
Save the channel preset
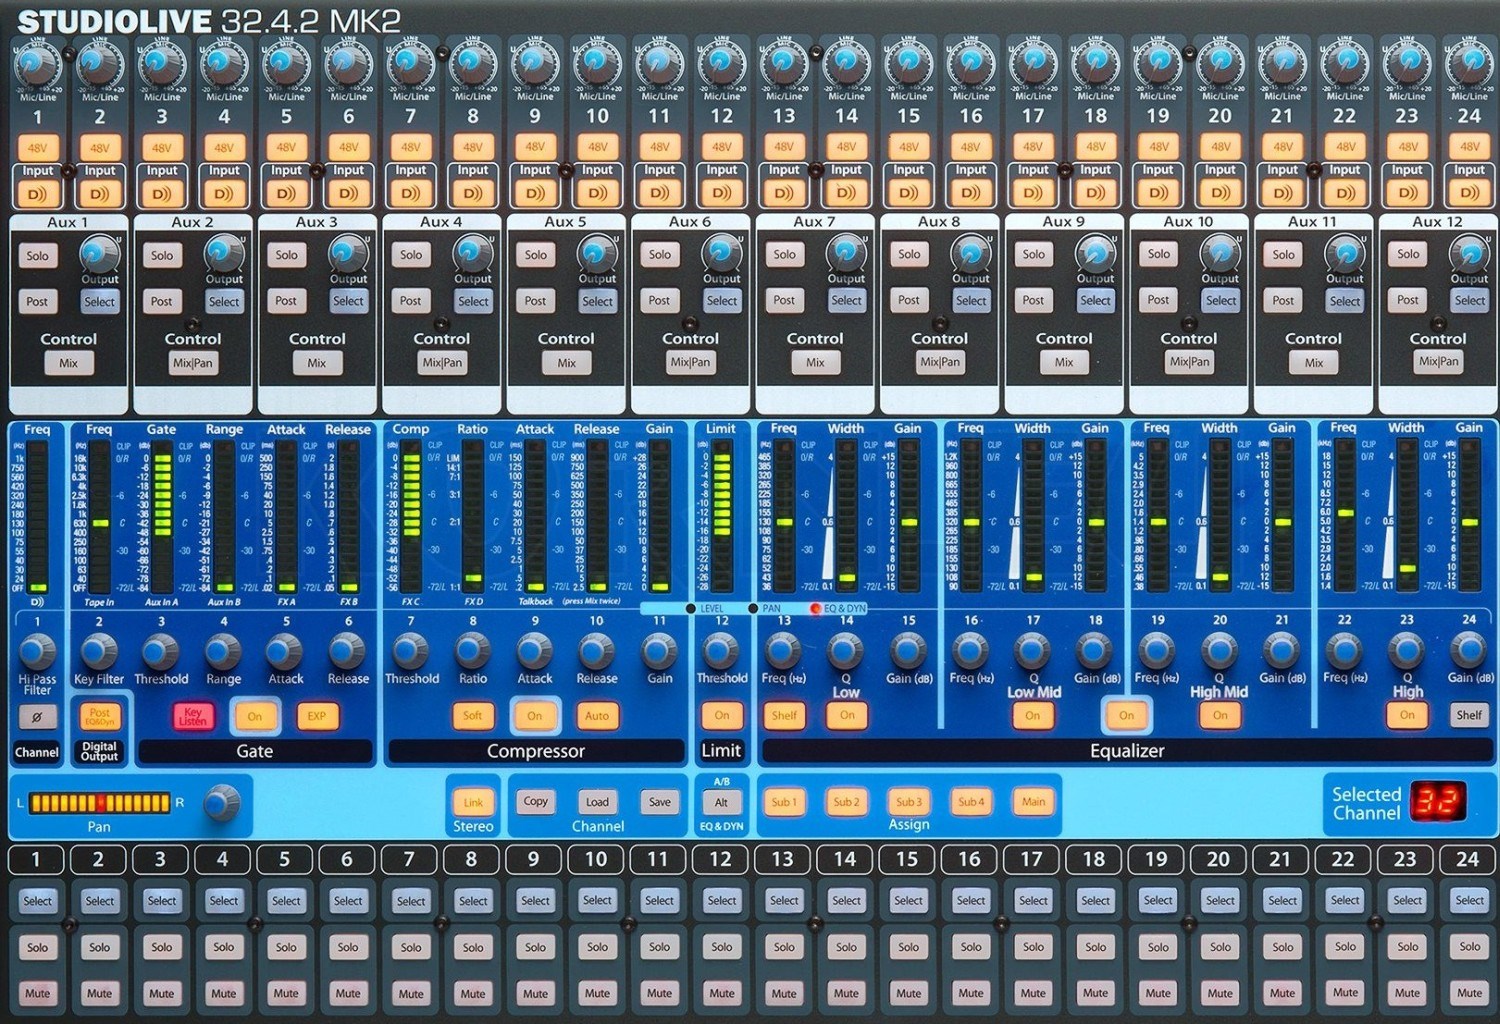[x=660, y=802]
